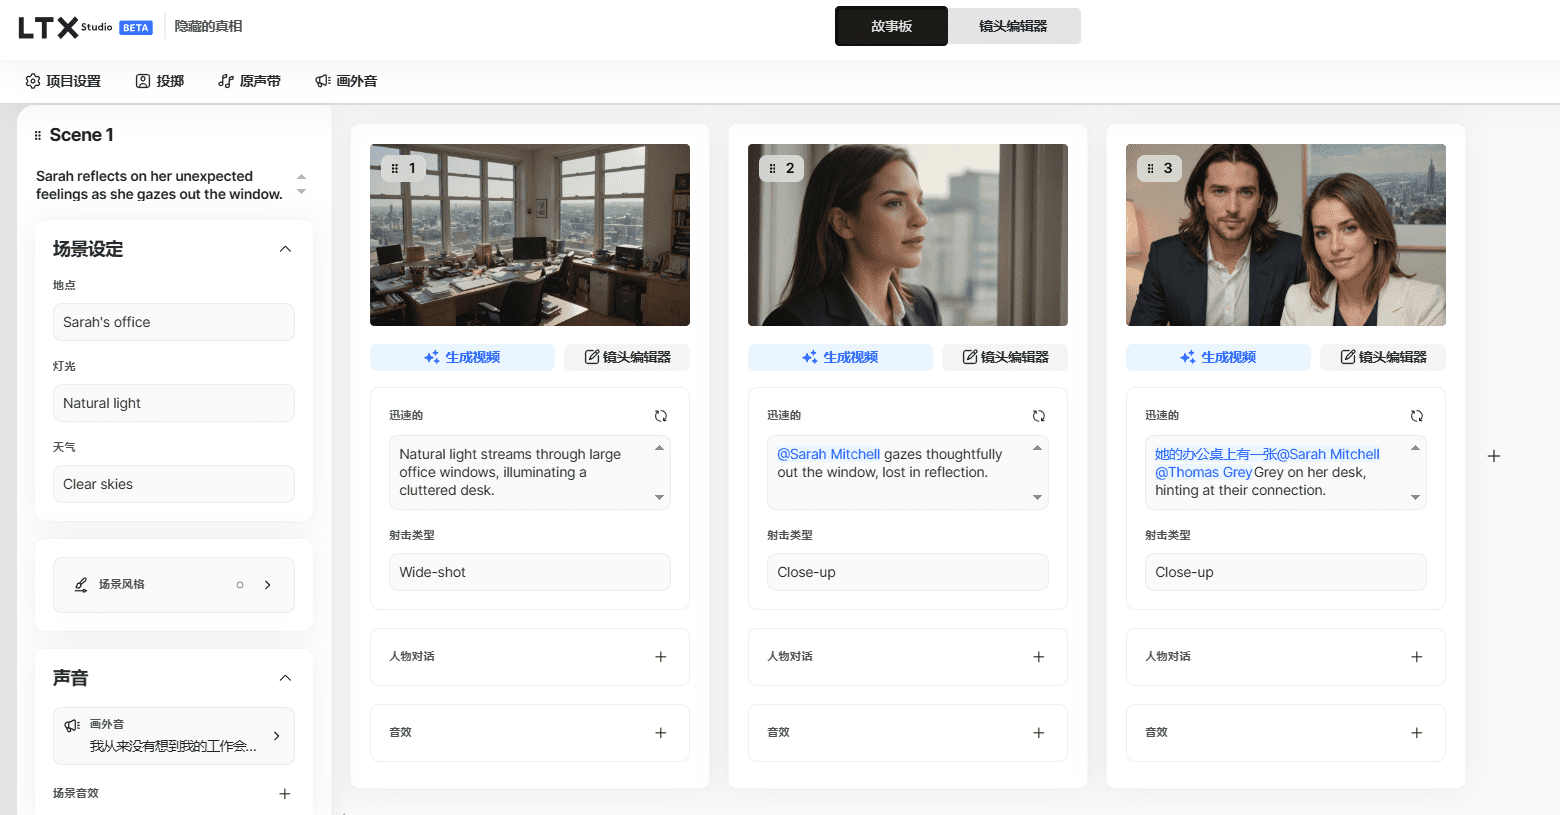
Task: Add 人物对话 dialogue to shot 1
Action: (661, 657)
